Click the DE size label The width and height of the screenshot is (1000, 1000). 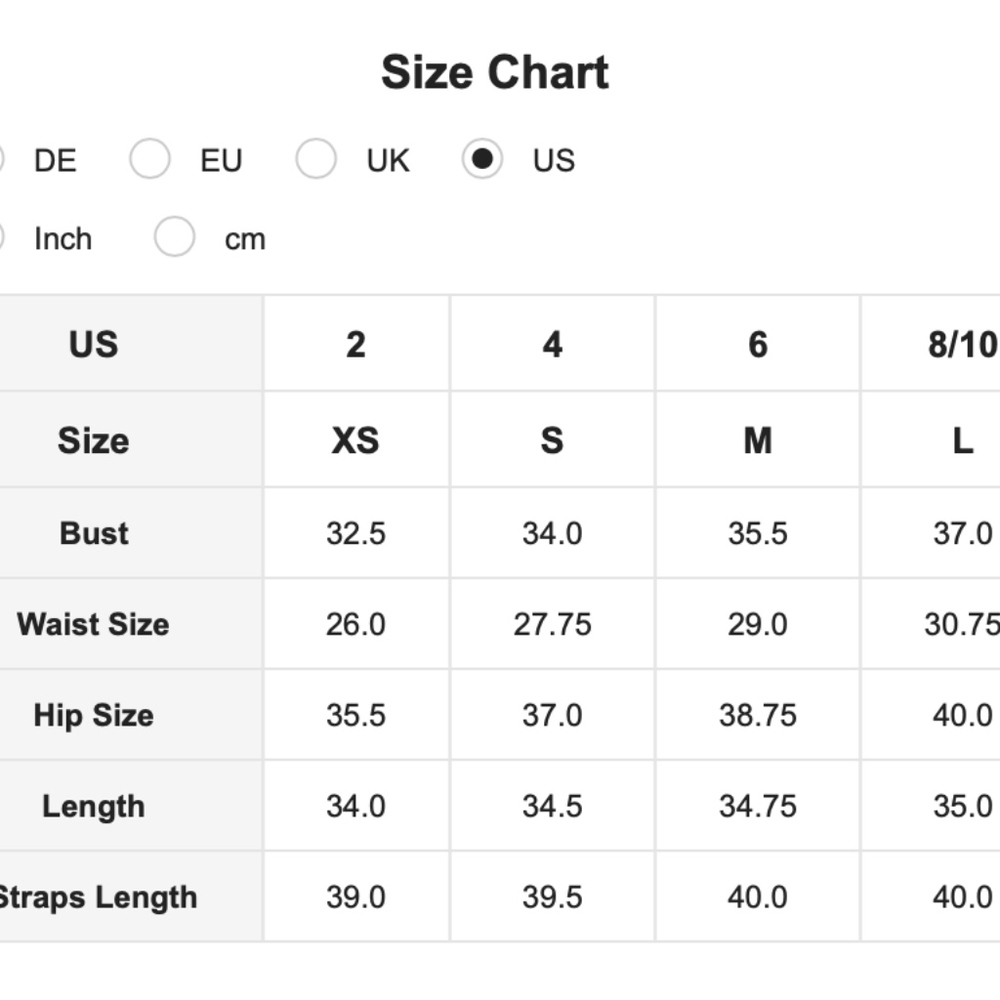pos(55,160)
